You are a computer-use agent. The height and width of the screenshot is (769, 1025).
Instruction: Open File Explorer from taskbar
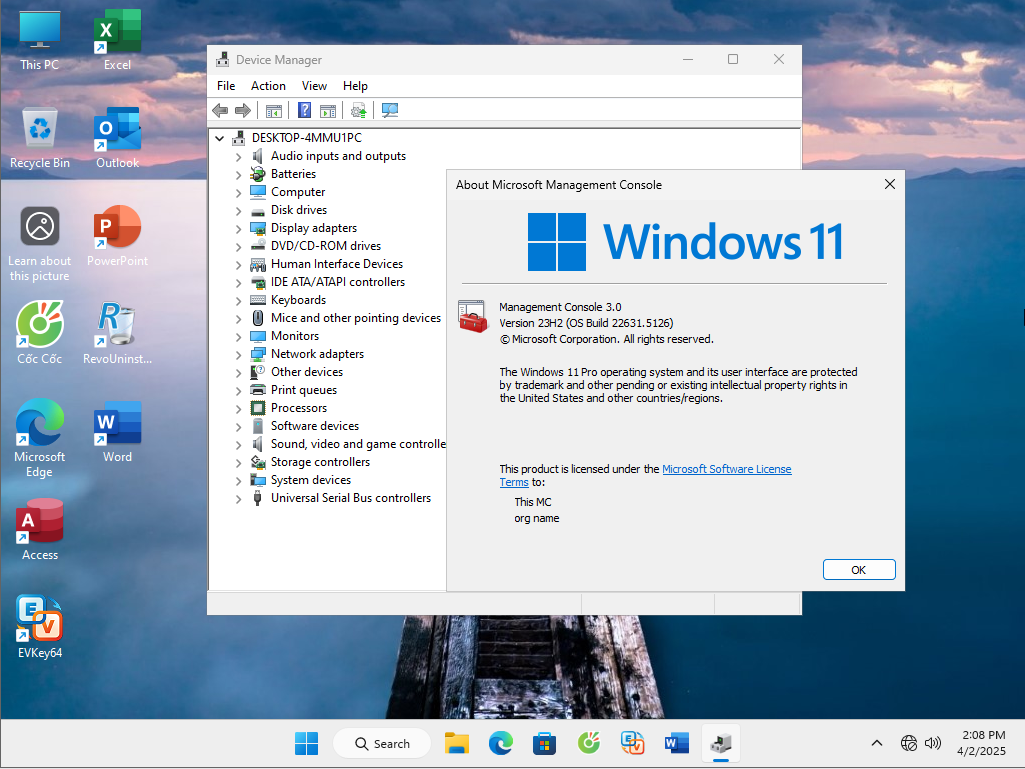coord(457,743)
